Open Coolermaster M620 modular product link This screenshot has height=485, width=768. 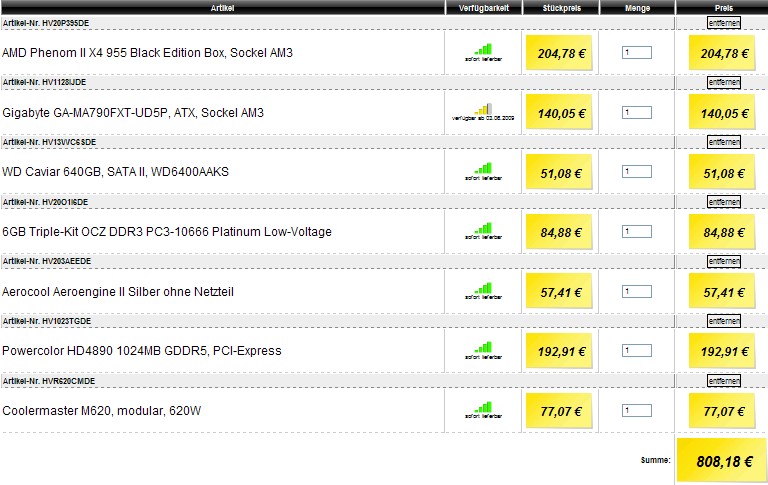101,411
